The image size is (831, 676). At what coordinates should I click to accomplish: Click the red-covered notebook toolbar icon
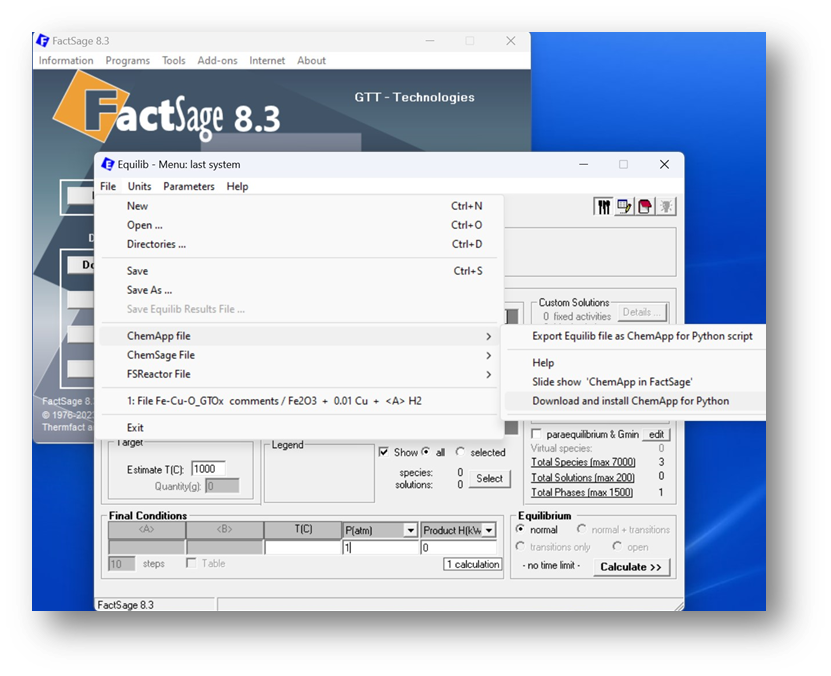tap(645, 207)
